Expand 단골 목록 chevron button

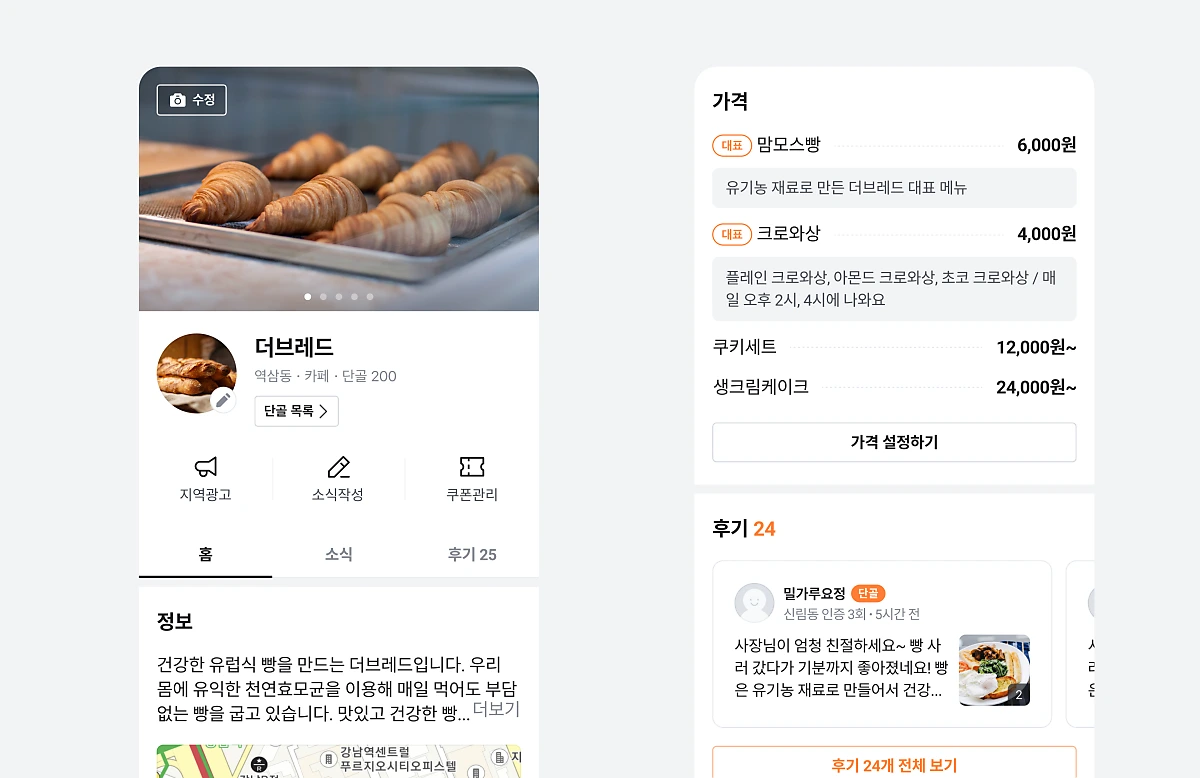(x=296, y=411)
